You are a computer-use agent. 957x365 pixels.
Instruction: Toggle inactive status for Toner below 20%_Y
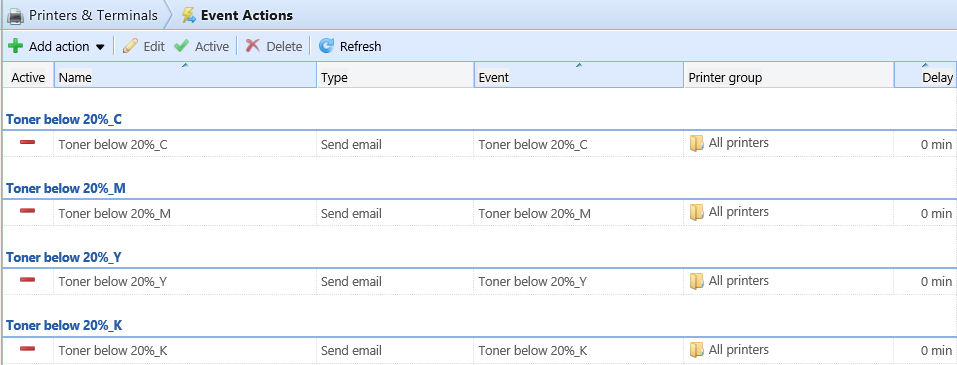click(x=27, y=280)
